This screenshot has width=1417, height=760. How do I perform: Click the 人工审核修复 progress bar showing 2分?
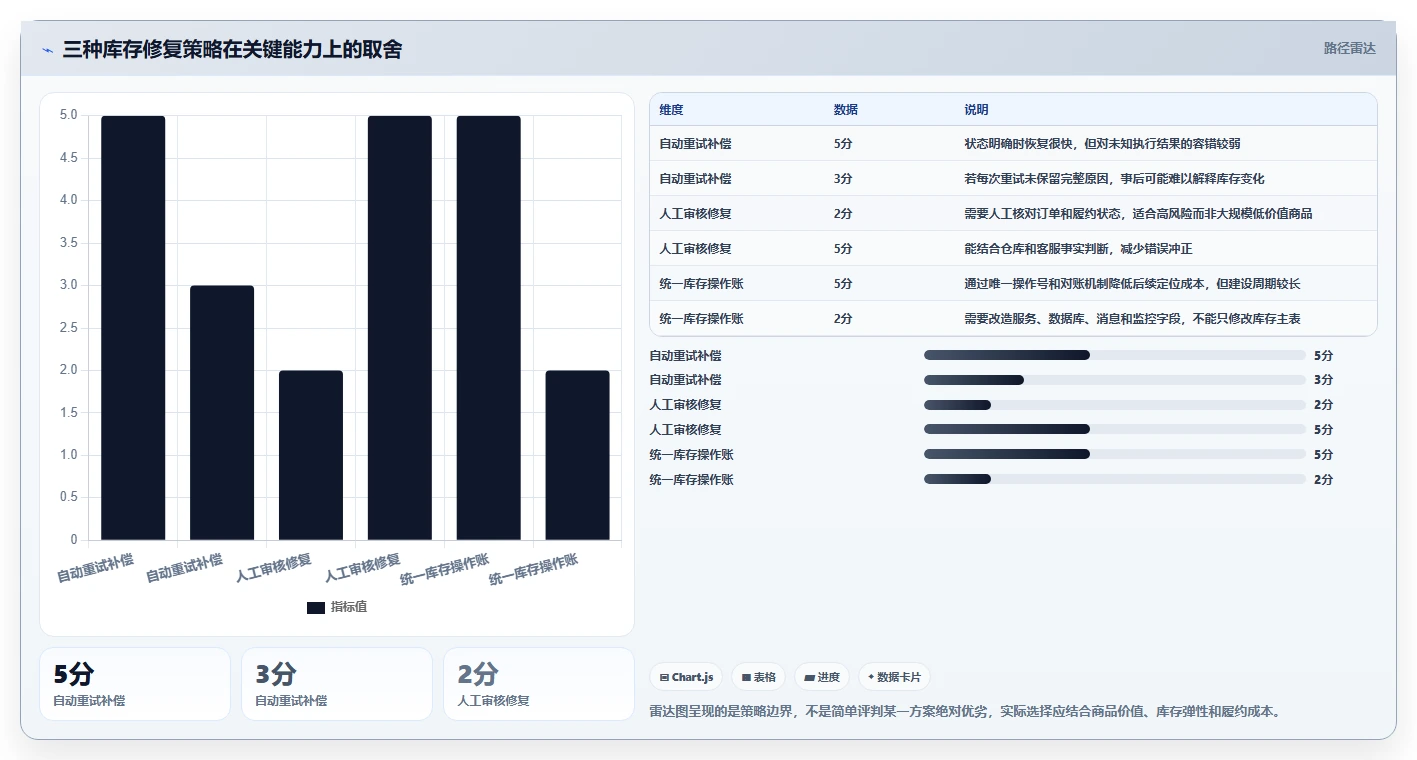click(1115, 405)
